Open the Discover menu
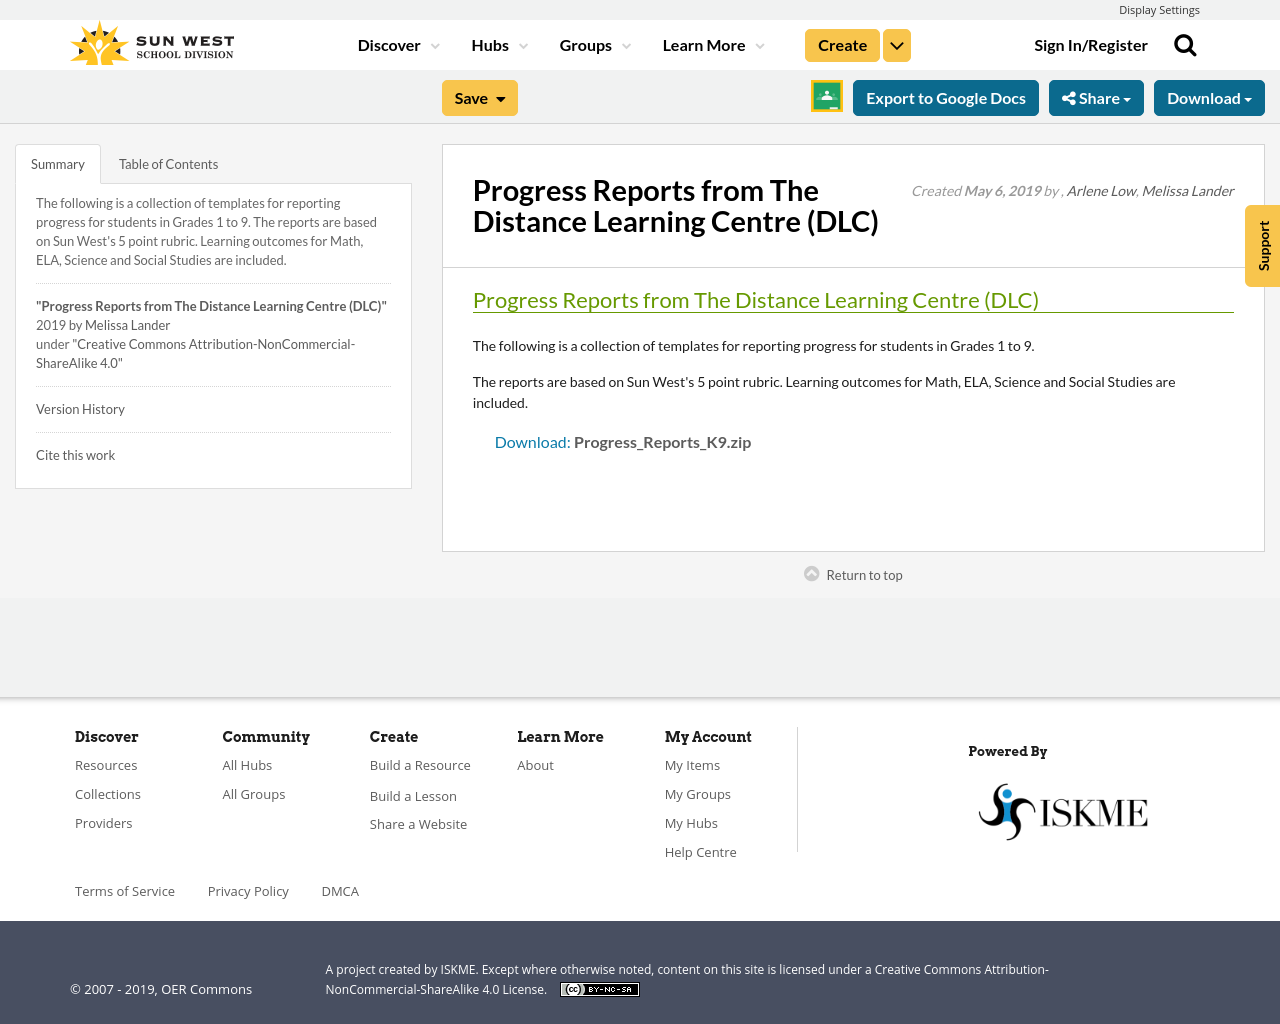1280x1024 pixels. click(392, 43)
